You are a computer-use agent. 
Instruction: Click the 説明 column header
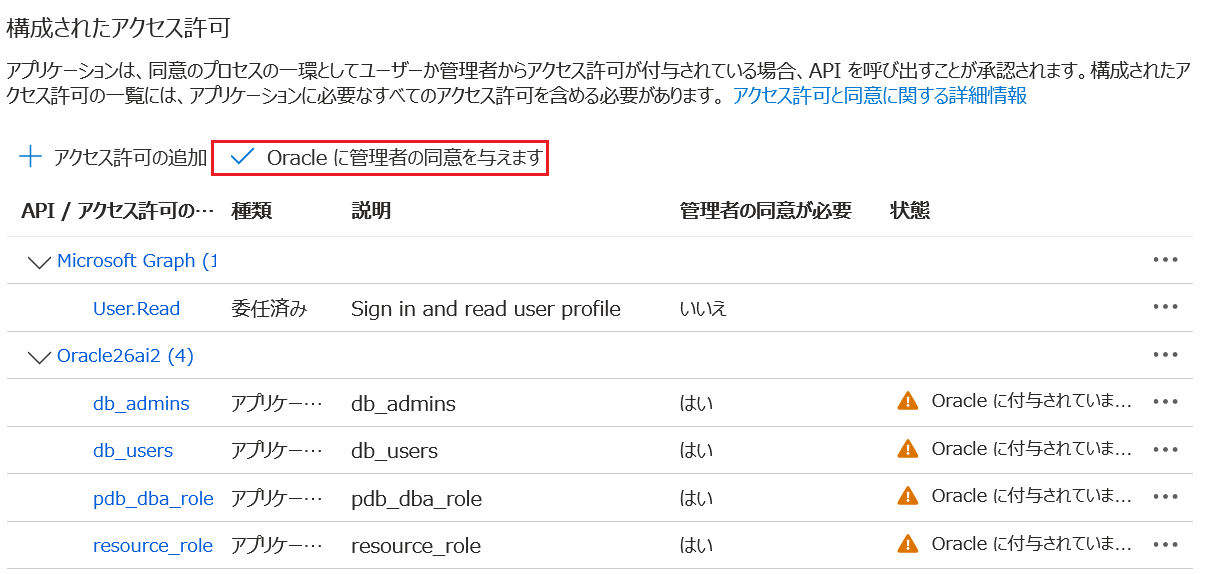[371, 210]
